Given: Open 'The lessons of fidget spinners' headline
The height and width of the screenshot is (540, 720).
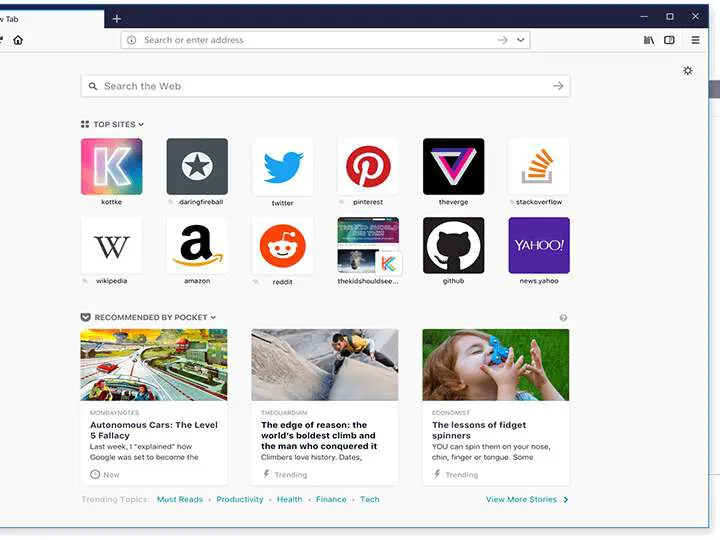Looking at the screenshot, I should pyautogui.click(x=479, y=430).
